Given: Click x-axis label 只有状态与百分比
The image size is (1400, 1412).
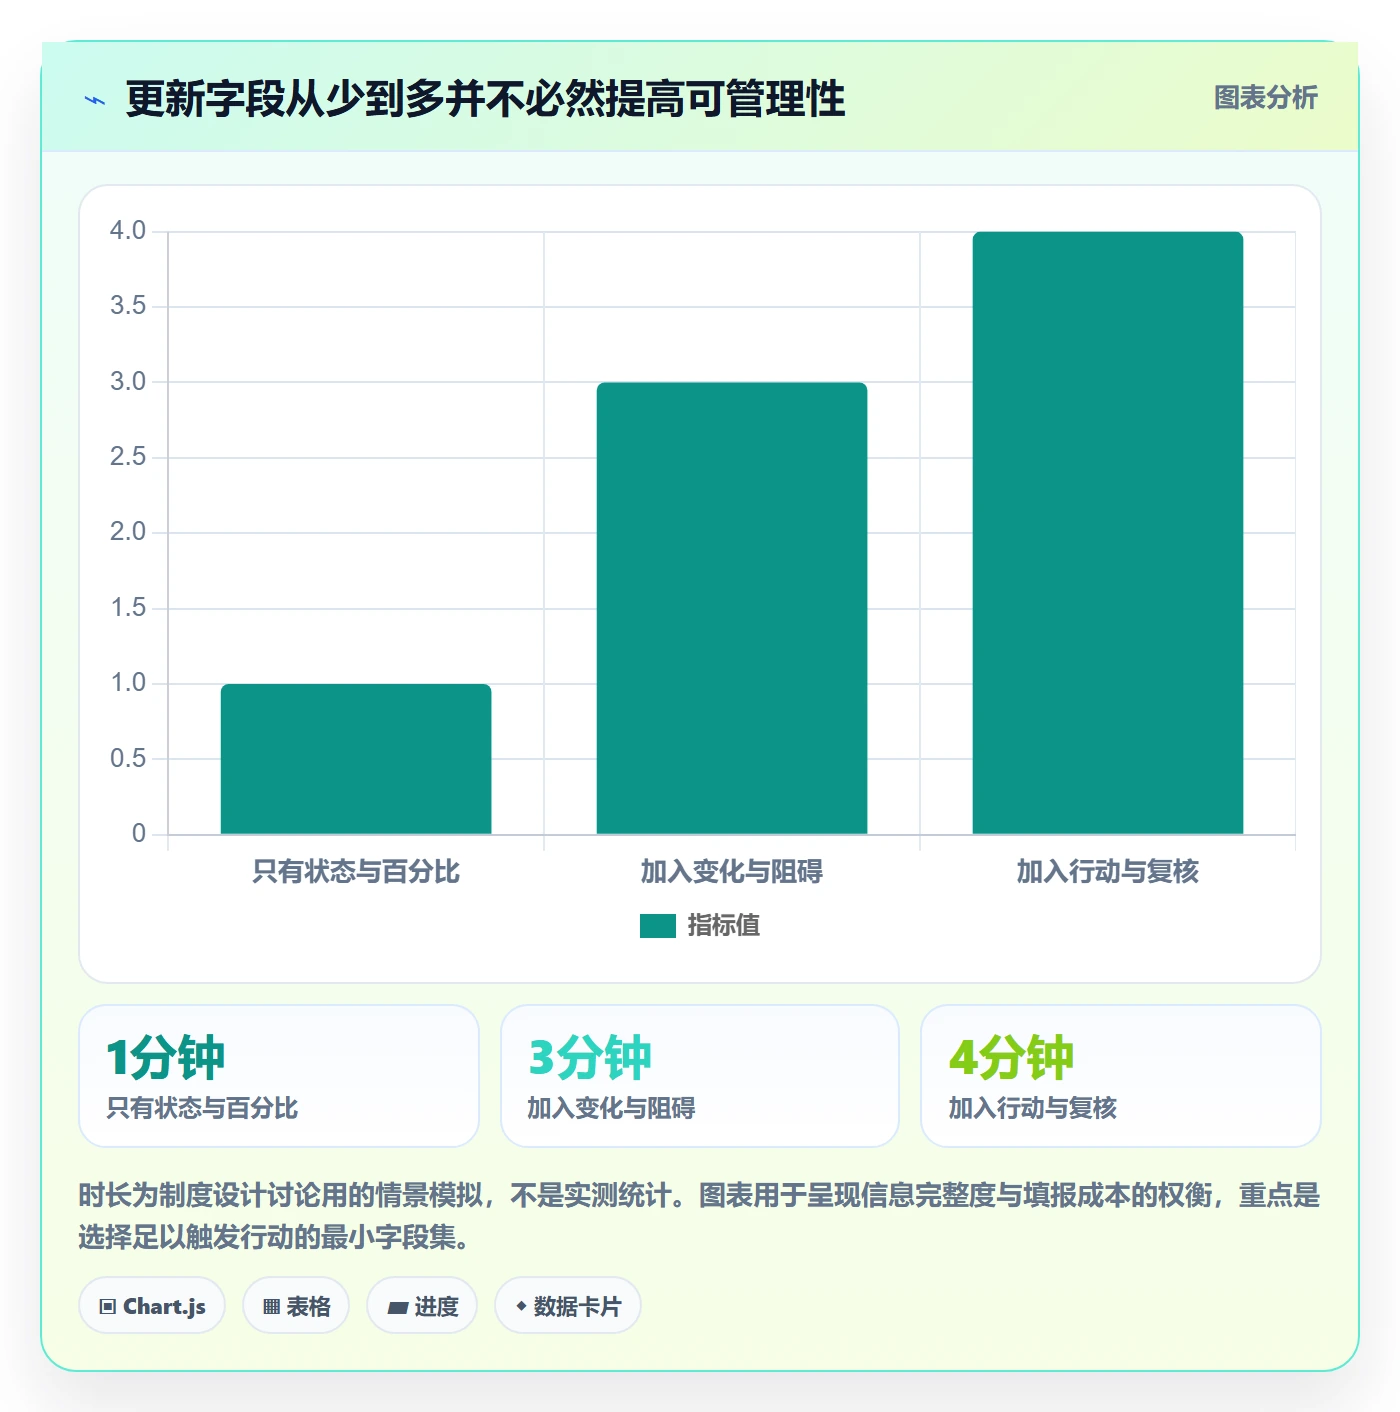Looking at the screenshot, I should click(356, 872).
